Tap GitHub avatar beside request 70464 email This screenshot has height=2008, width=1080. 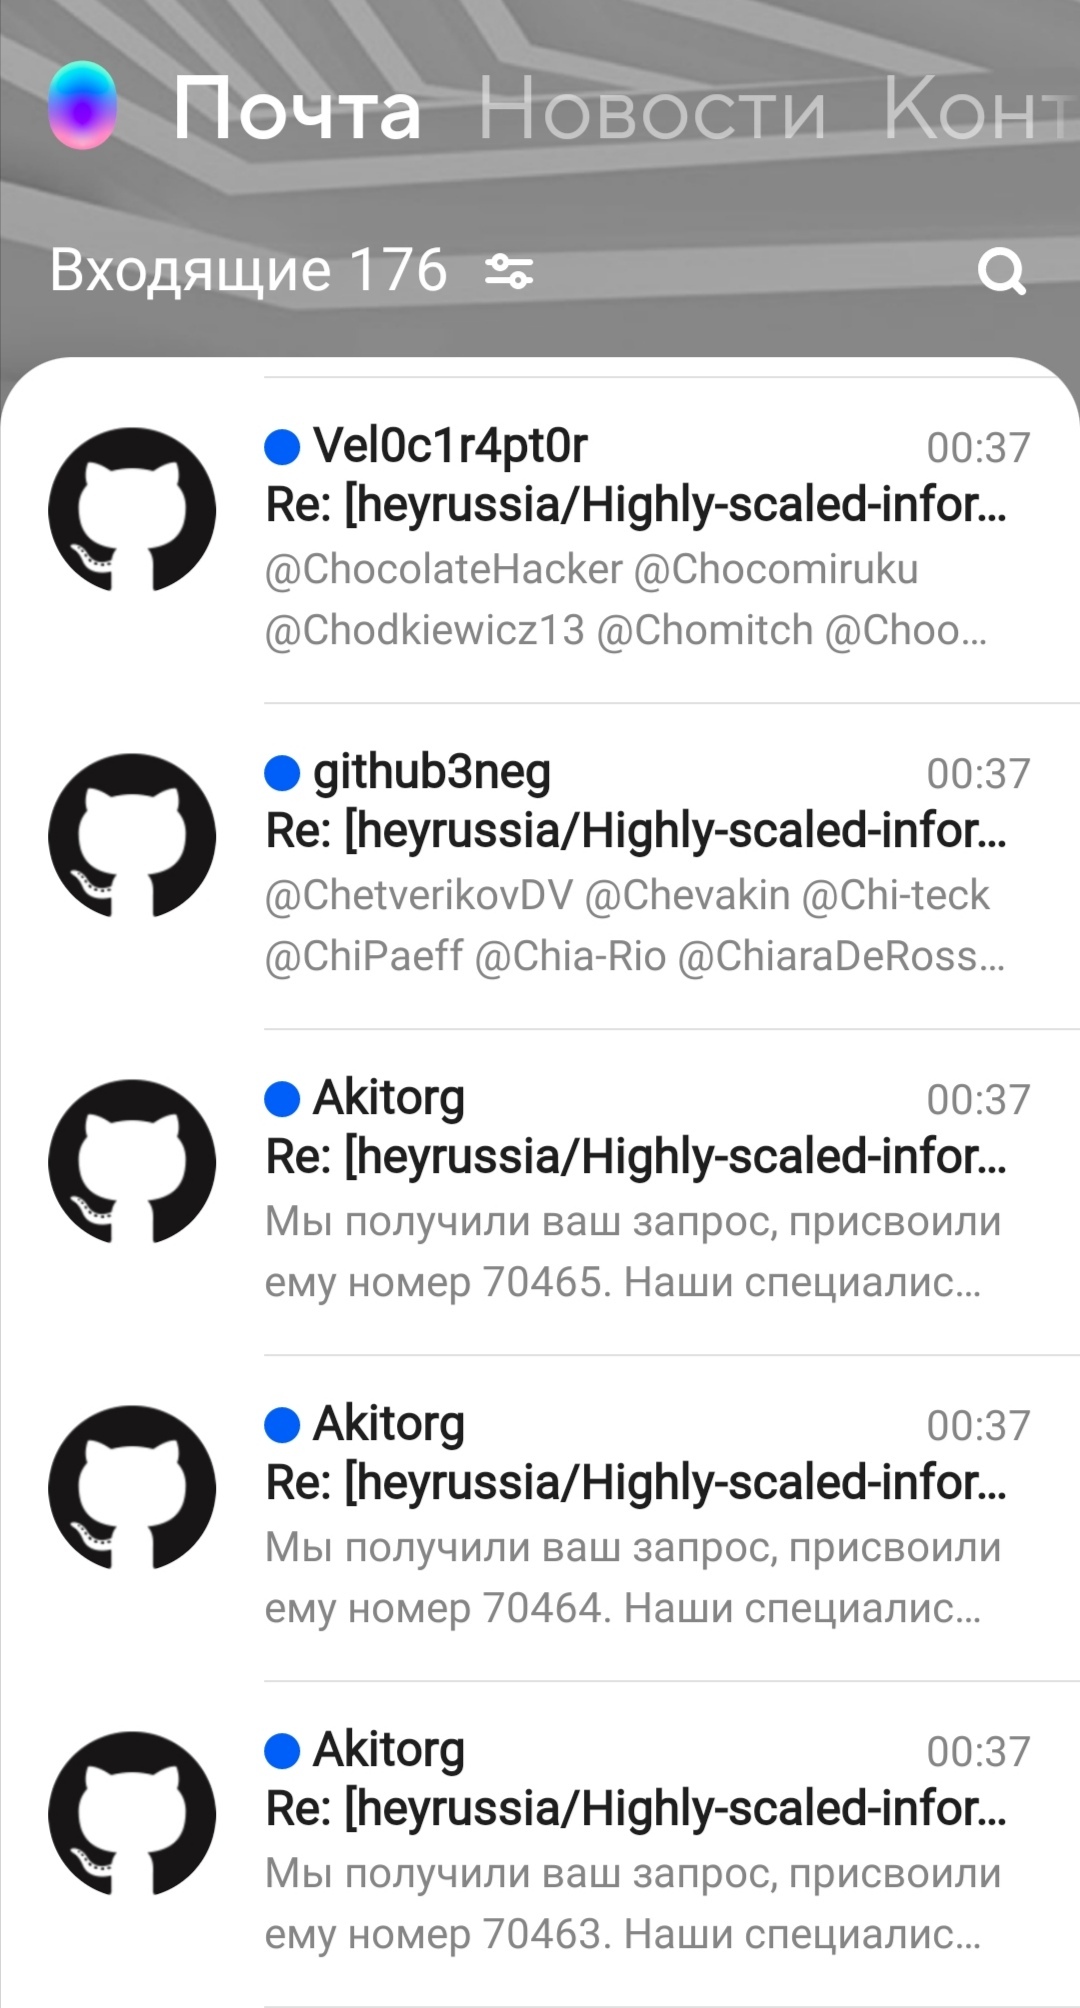pos(132,1488)
